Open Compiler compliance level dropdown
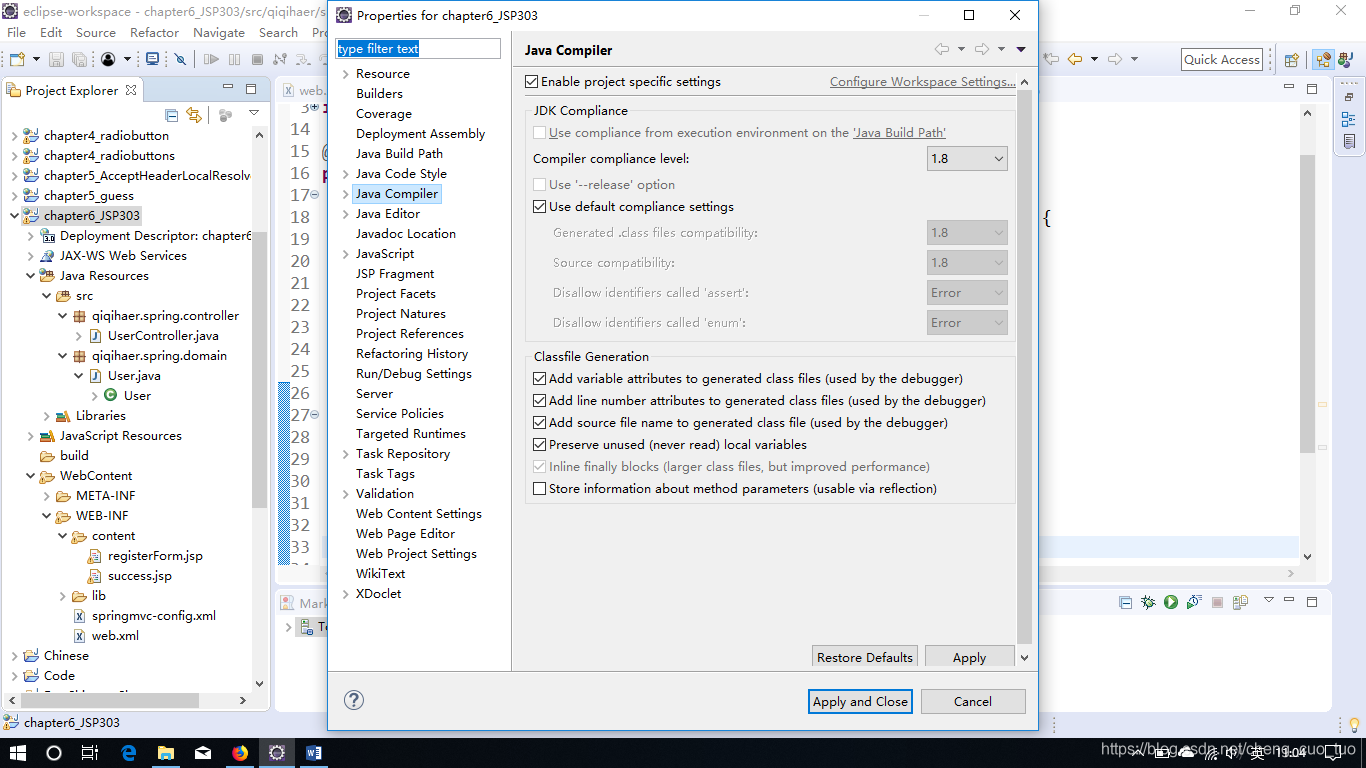The width and height of the screenshot is (1366, 768). [967, 158]
